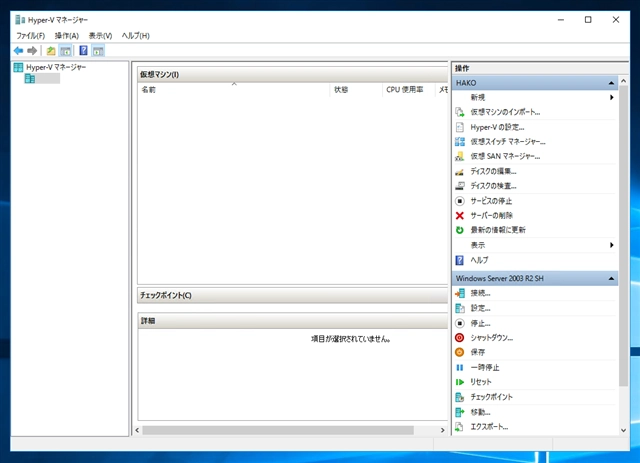The width and height of the screenshot is (640, 463).
Task: Collapse the HAKO actions section
Action: coord(611,83)
